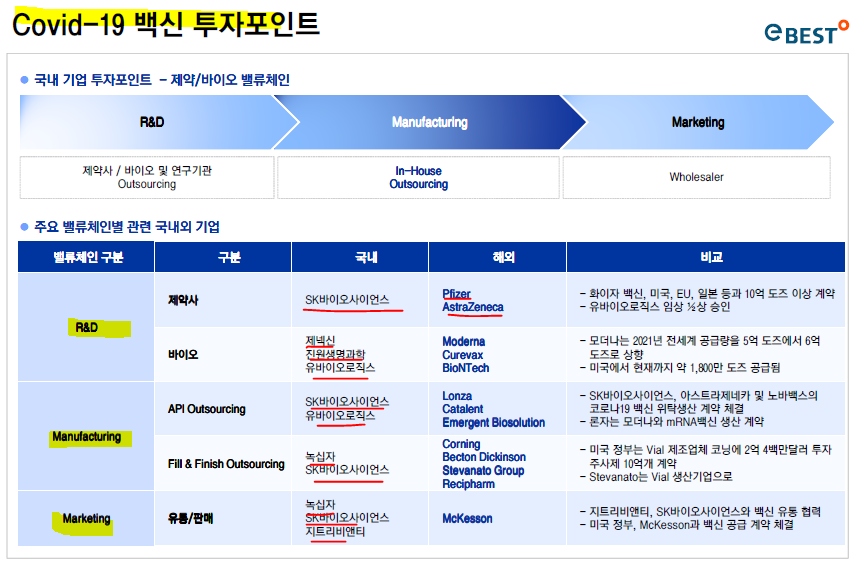Select the 'In-House Outsourcing' box
This screenshot has width=857, height=563.
click(418, 177)
